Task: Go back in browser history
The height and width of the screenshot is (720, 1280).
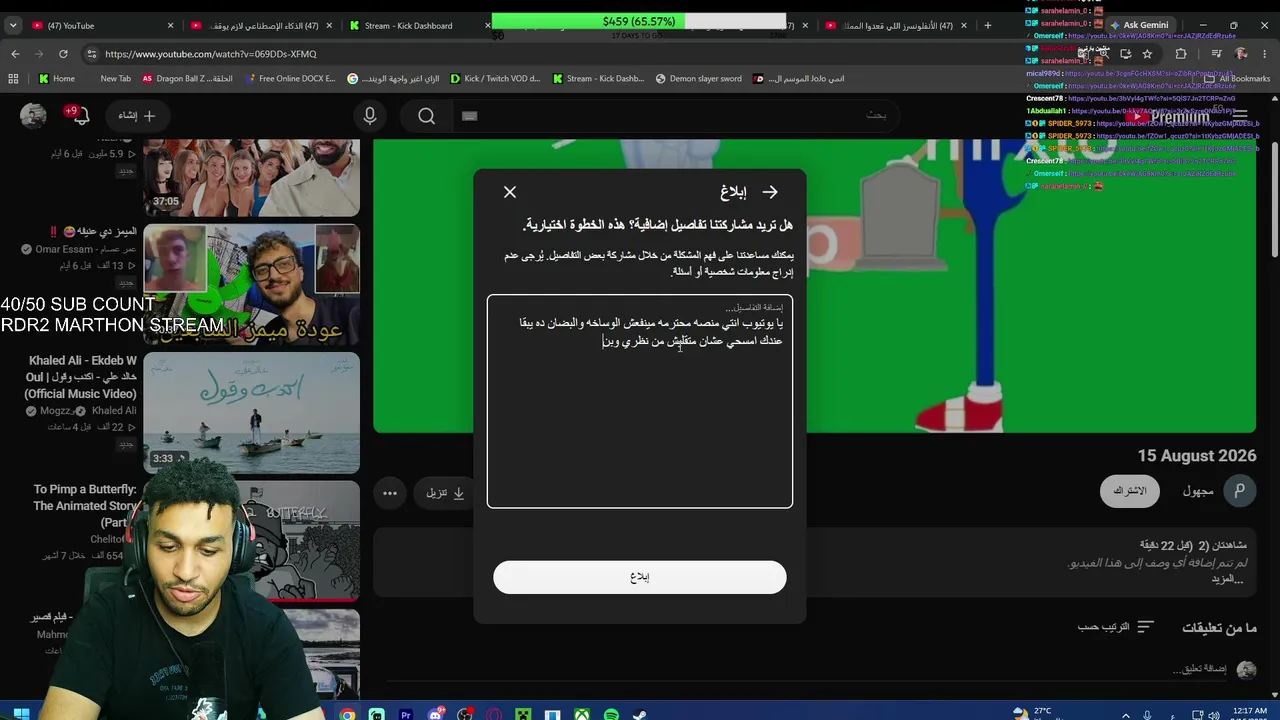Action: coord(15,54)
